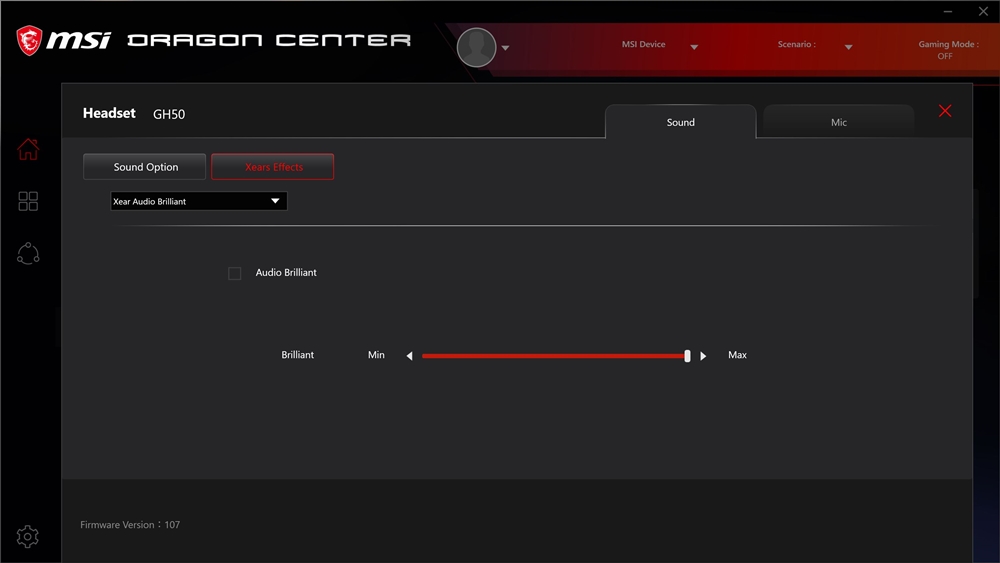Enable the Audio Brilliant checkbox
Screen dimensions: 1000x563
pyautogui.click(x=235, y=273)
